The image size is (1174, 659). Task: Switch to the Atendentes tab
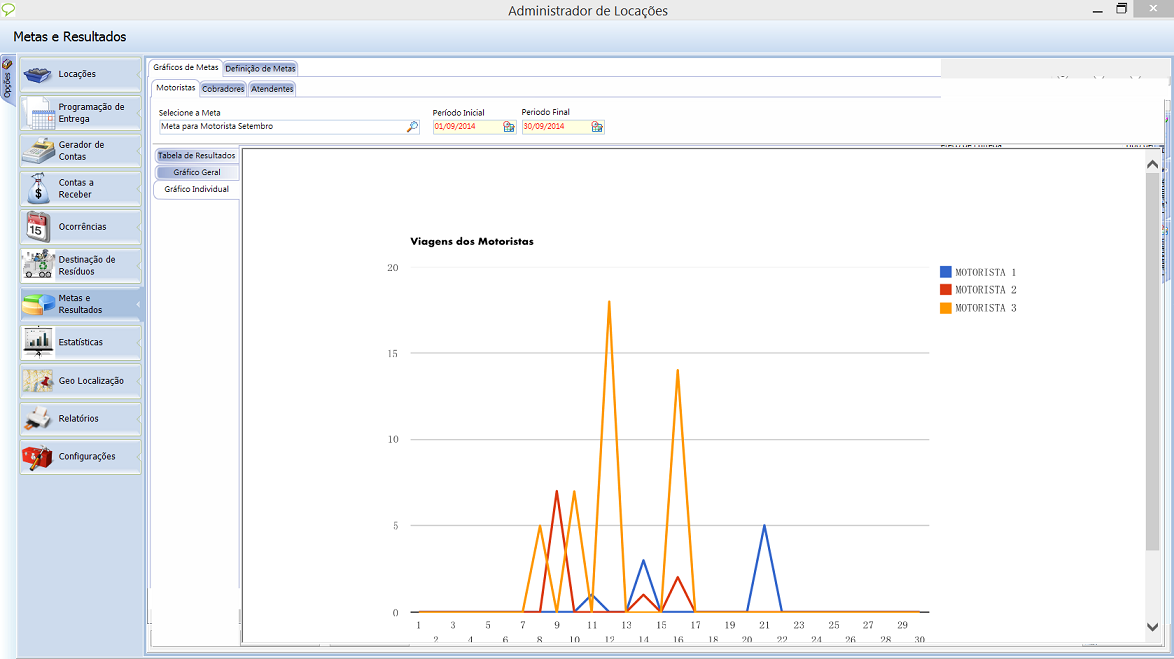click(x=272, y=89)
